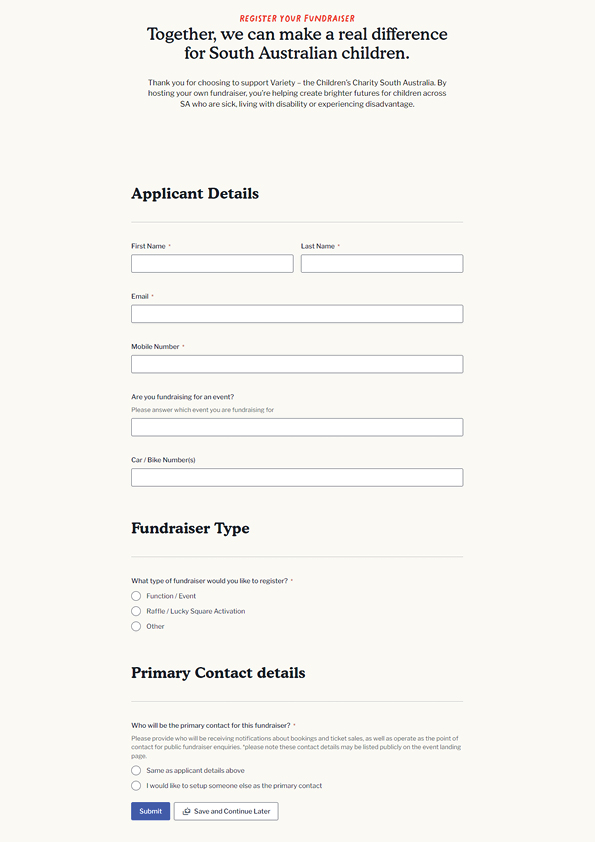
Task: Select the Email input box
Action: (297, 314)
